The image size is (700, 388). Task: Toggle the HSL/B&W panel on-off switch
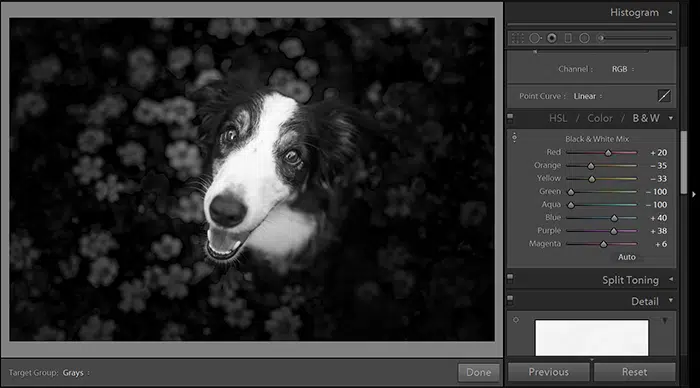pos(510,118)
